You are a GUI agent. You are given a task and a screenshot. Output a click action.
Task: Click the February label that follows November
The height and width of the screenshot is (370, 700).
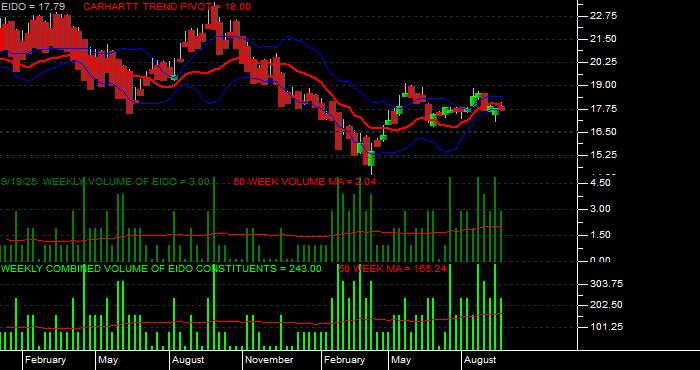(x=344, y=360)
